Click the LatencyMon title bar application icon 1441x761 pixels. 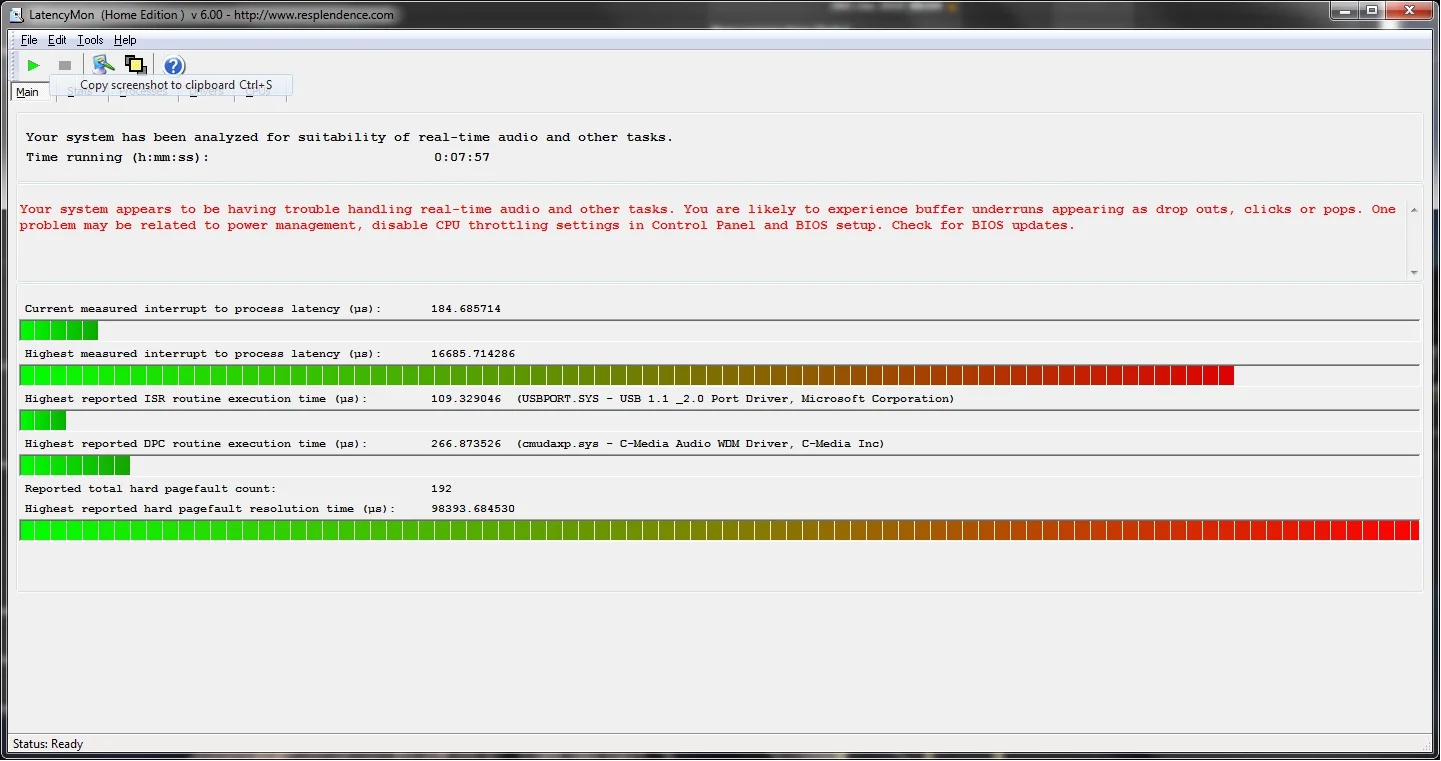tap(17, 14)
